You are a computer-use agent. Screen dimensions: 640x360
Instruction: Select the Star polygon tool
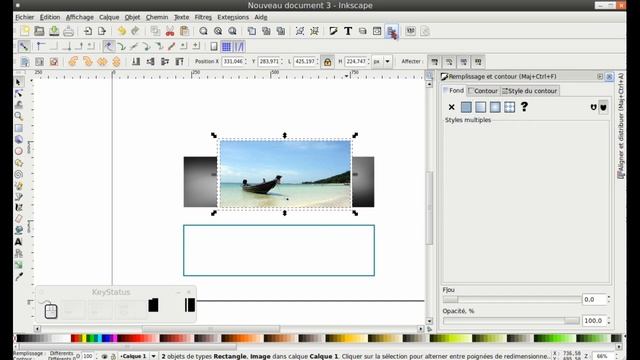pos(18,163)
